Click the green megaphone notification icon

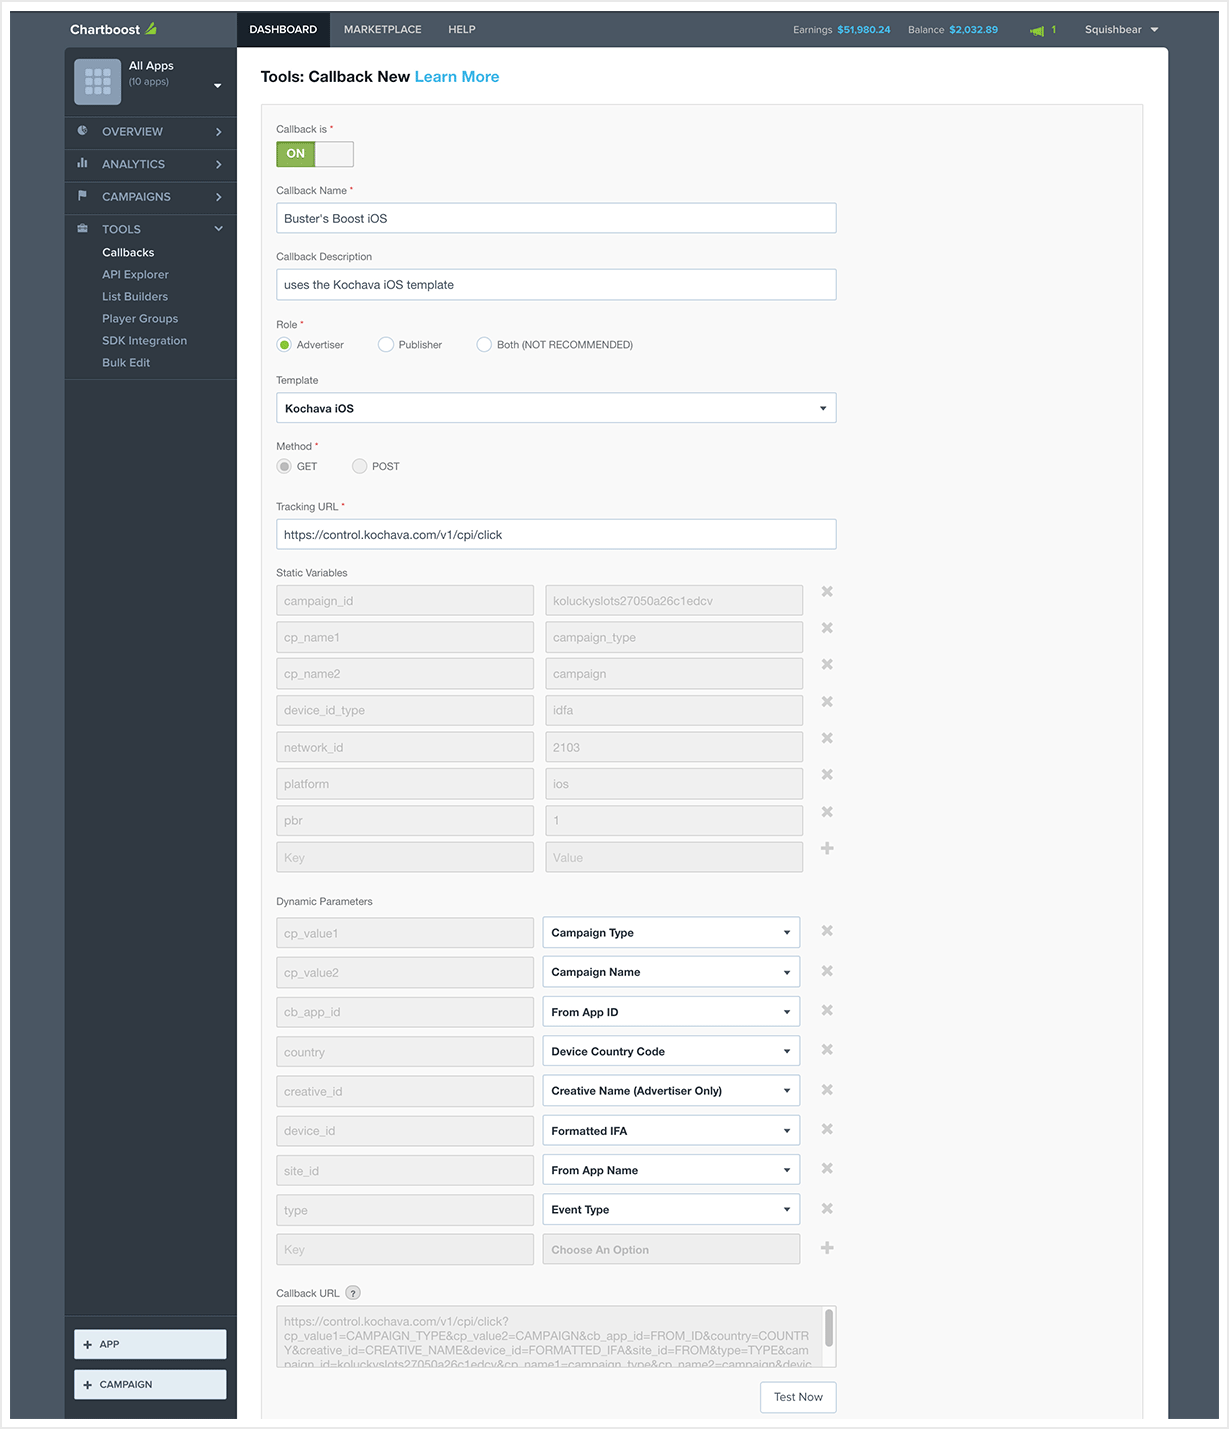pyautogui.click(x=1037, y=30)
